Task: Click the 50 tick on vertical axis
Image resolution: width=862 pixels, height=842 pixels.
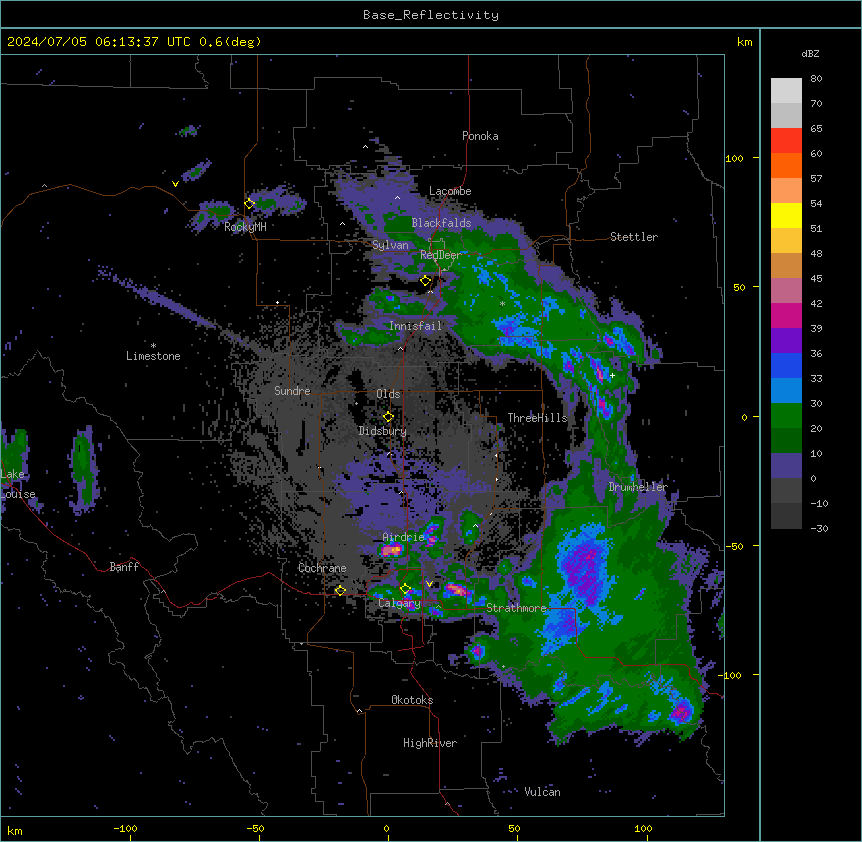Action: [x=739, y=287]
